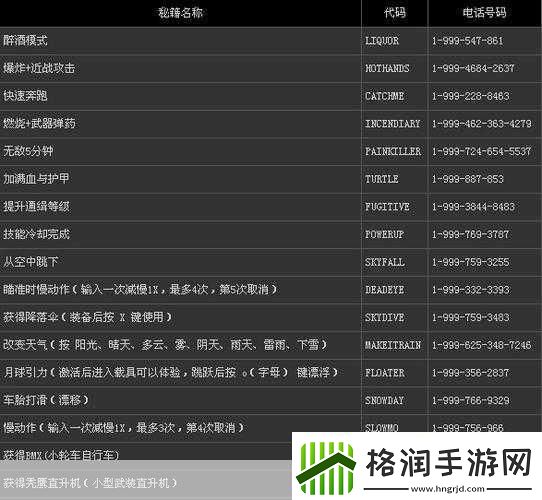The height and width of the screenshot is (500, 542).
Task: Click the INCENDIARY code cell
Action: [x=394, y=124]
